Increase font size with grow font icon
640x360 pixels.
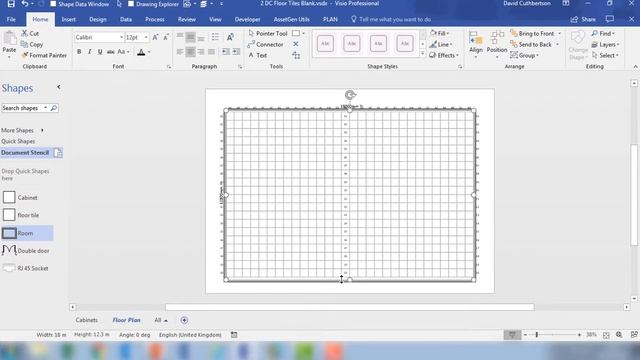point(156,37)
